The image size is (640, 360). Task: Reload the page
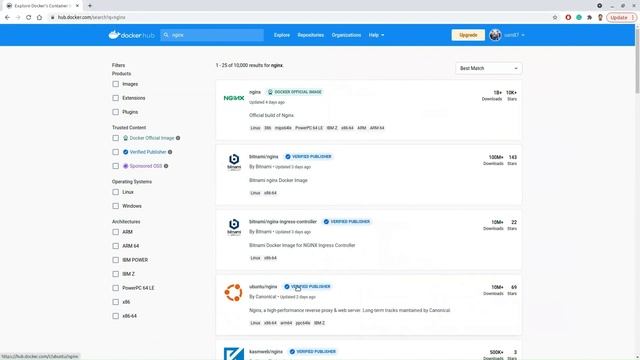pyautogui.click(x=29, y=18)
